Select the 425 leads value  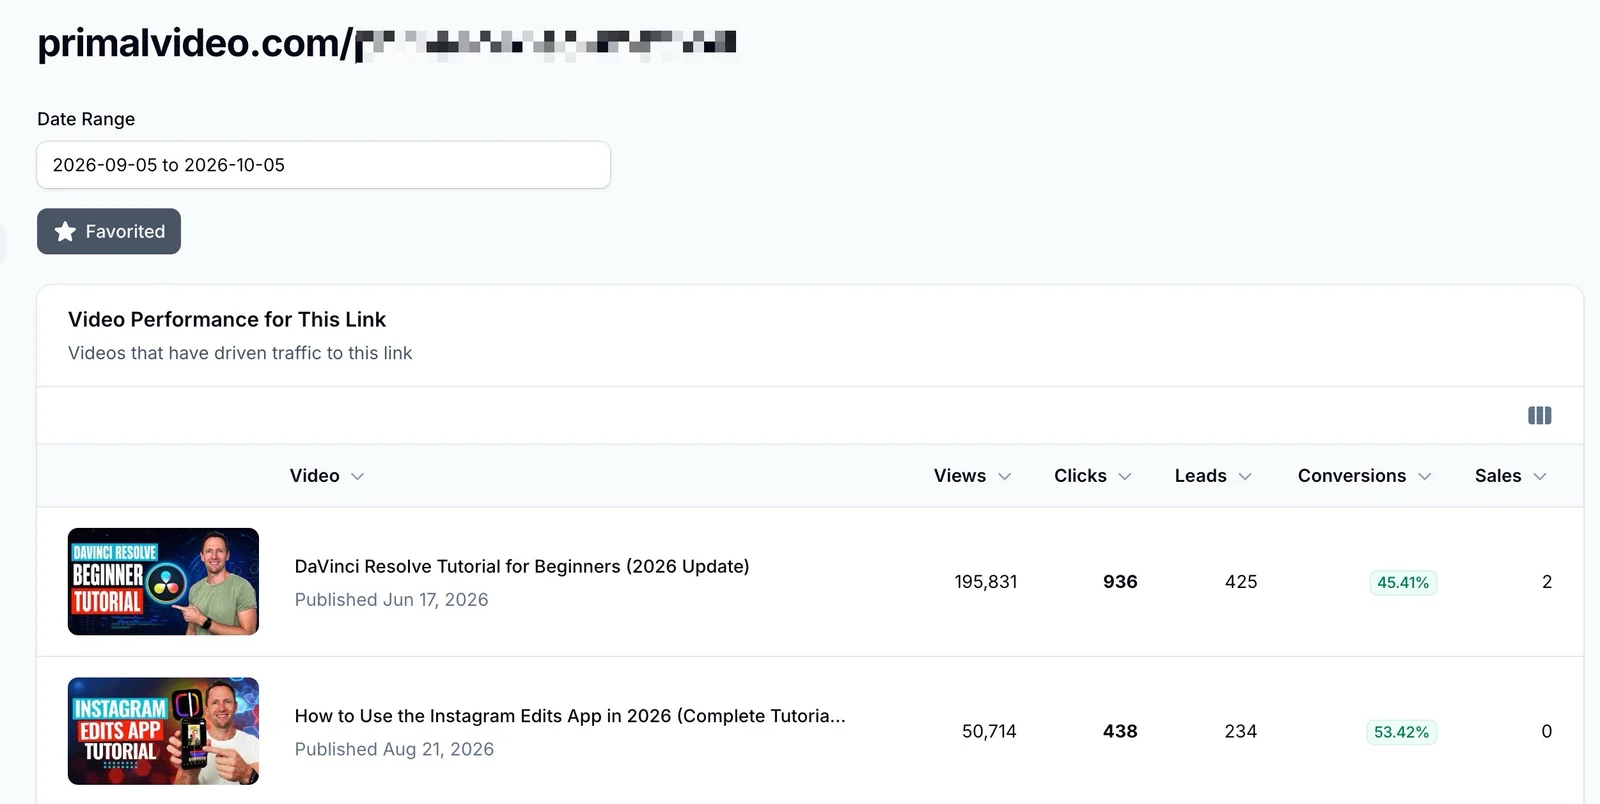(x=1241, y=582)
